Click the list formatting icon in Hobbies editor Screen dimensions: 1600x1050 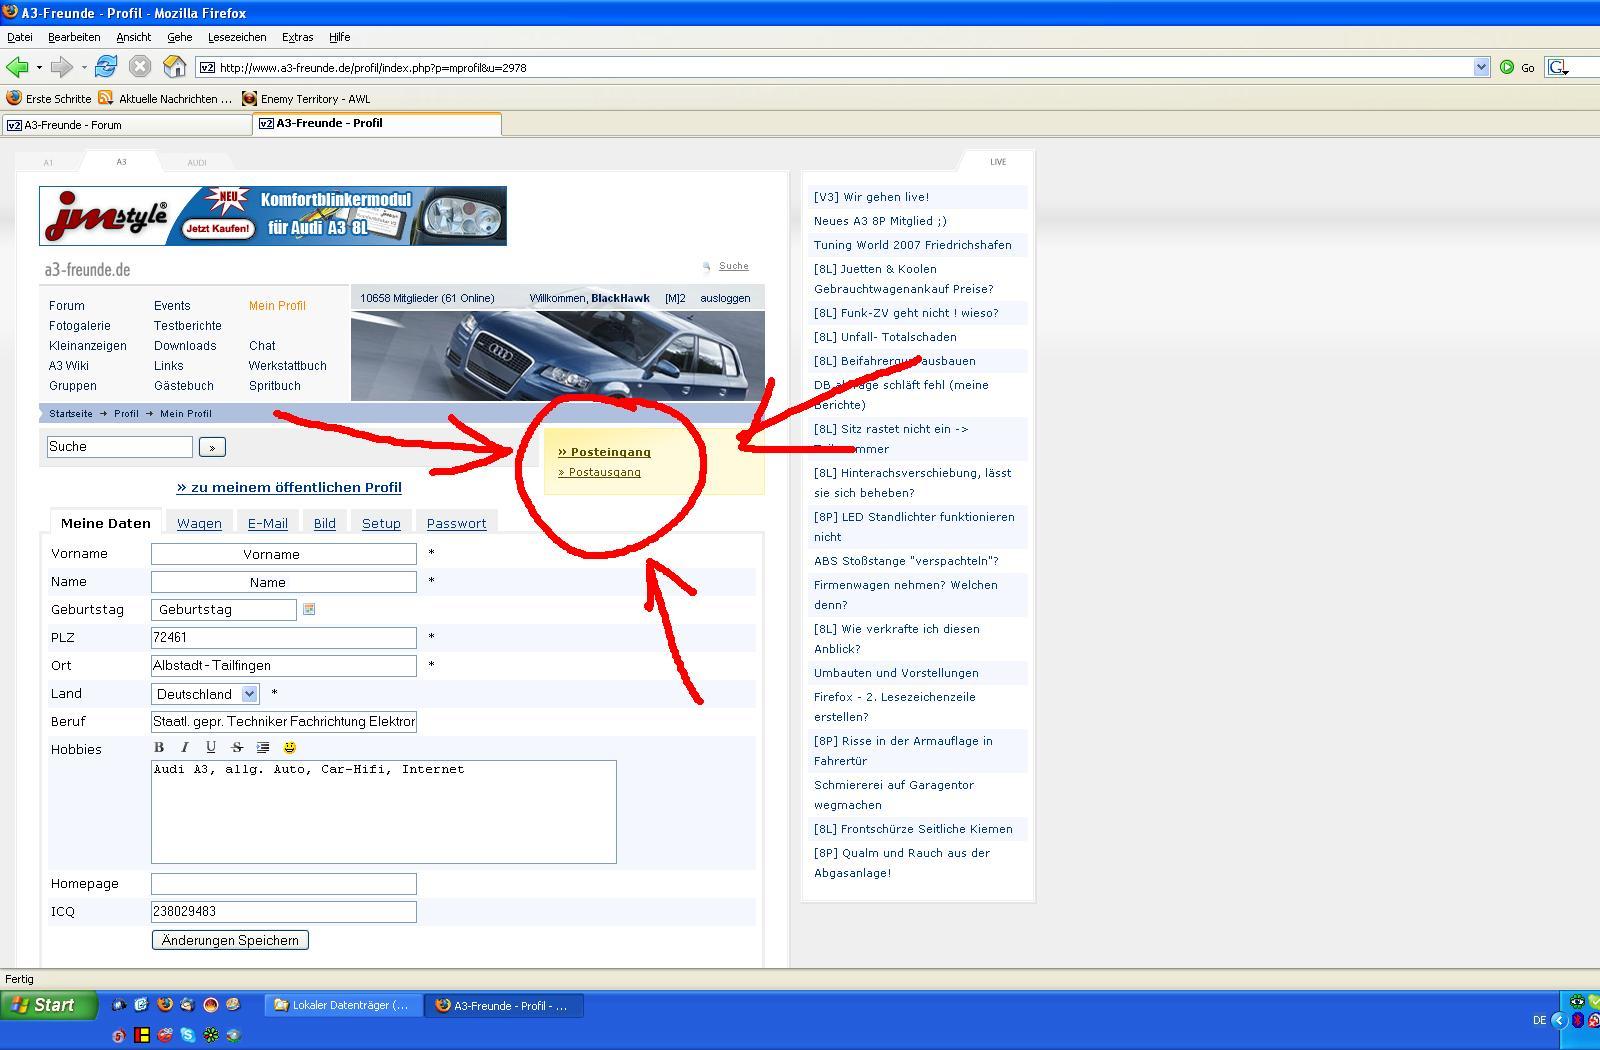point(263,747)
